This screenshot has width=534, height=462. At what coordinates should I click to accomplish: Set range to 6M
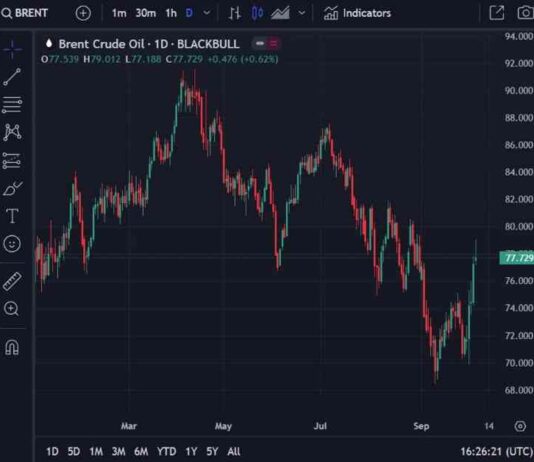(141, 451)
